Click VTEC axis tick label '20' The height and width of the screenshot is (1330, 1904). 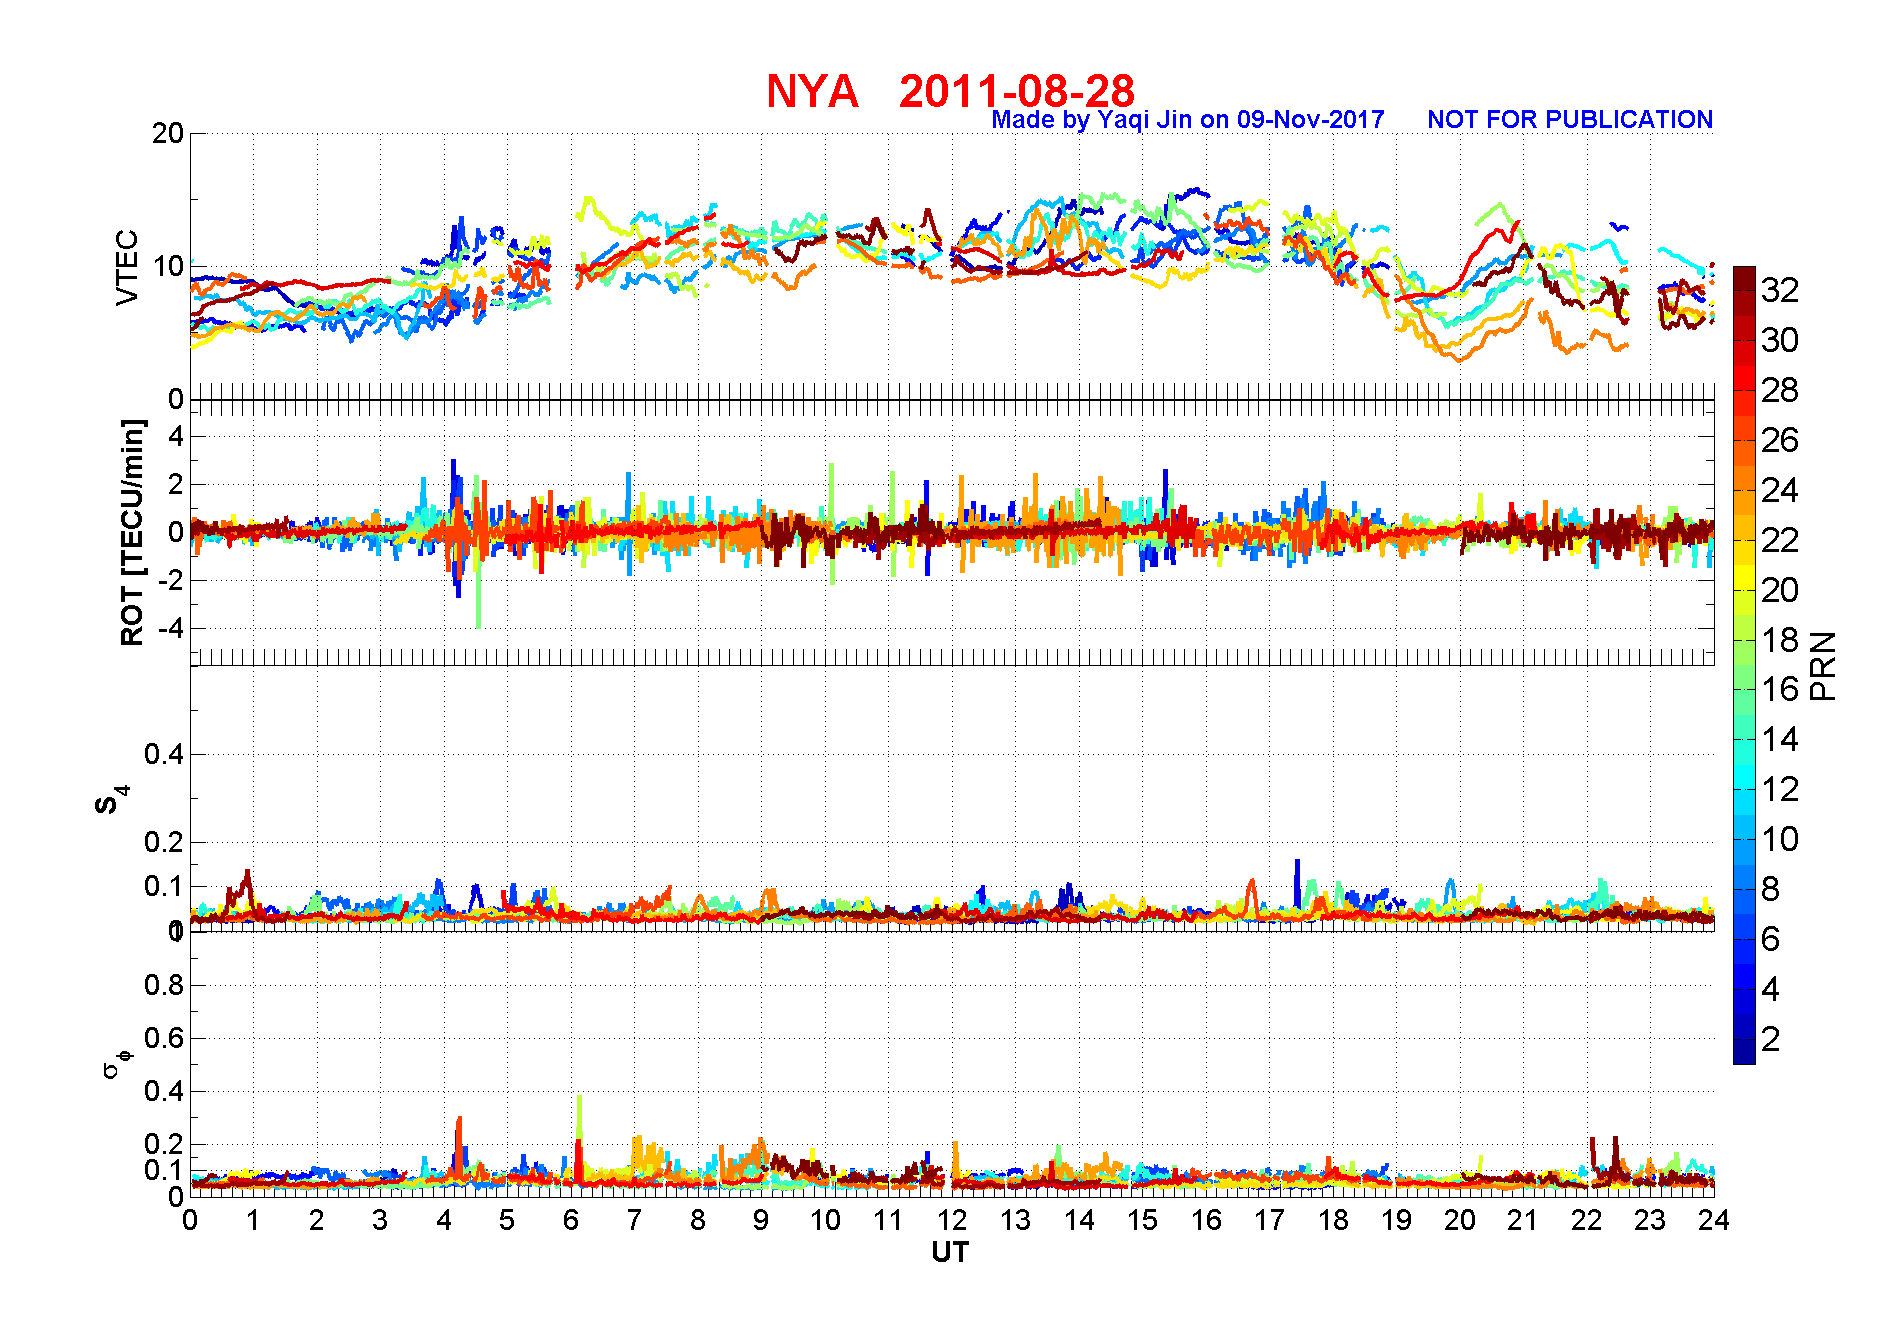(168, 133)
